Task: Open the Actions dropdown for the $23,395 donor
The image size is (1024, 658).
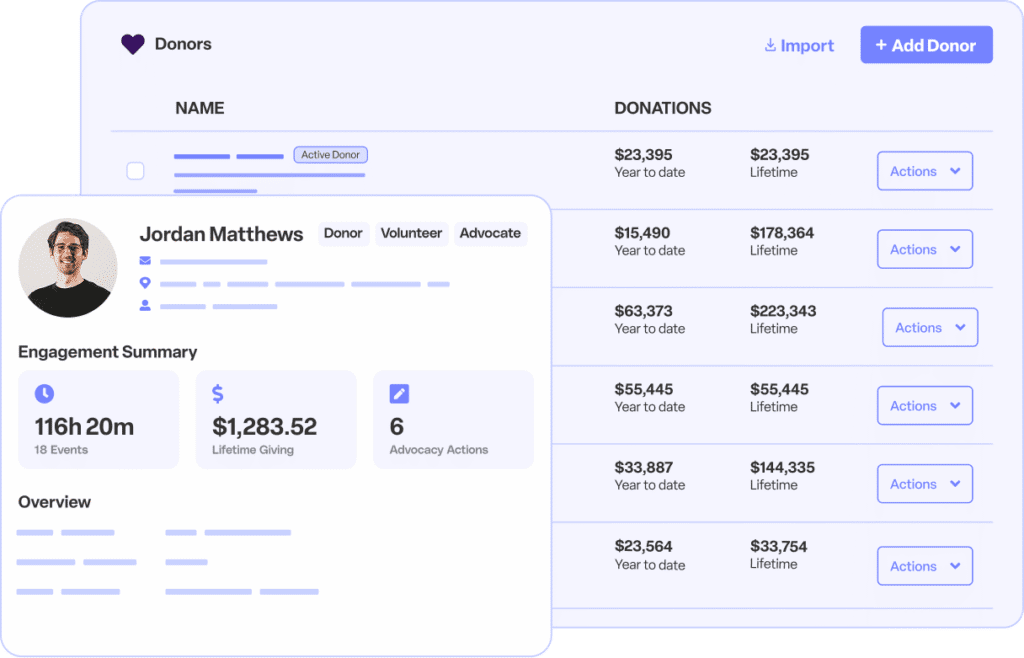Action: point(924,170)
